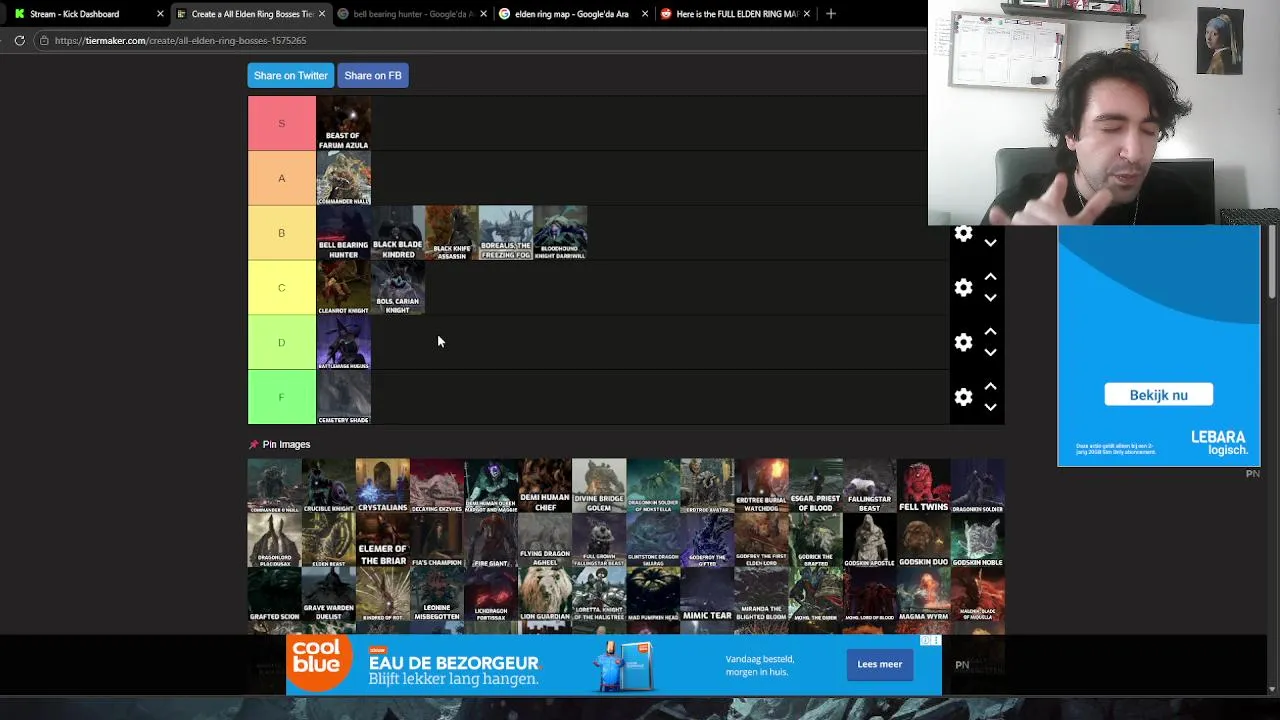Select Lion Guardian boss image
The width and height of the screenshot is (1280, 720).
tap(545, 594)
